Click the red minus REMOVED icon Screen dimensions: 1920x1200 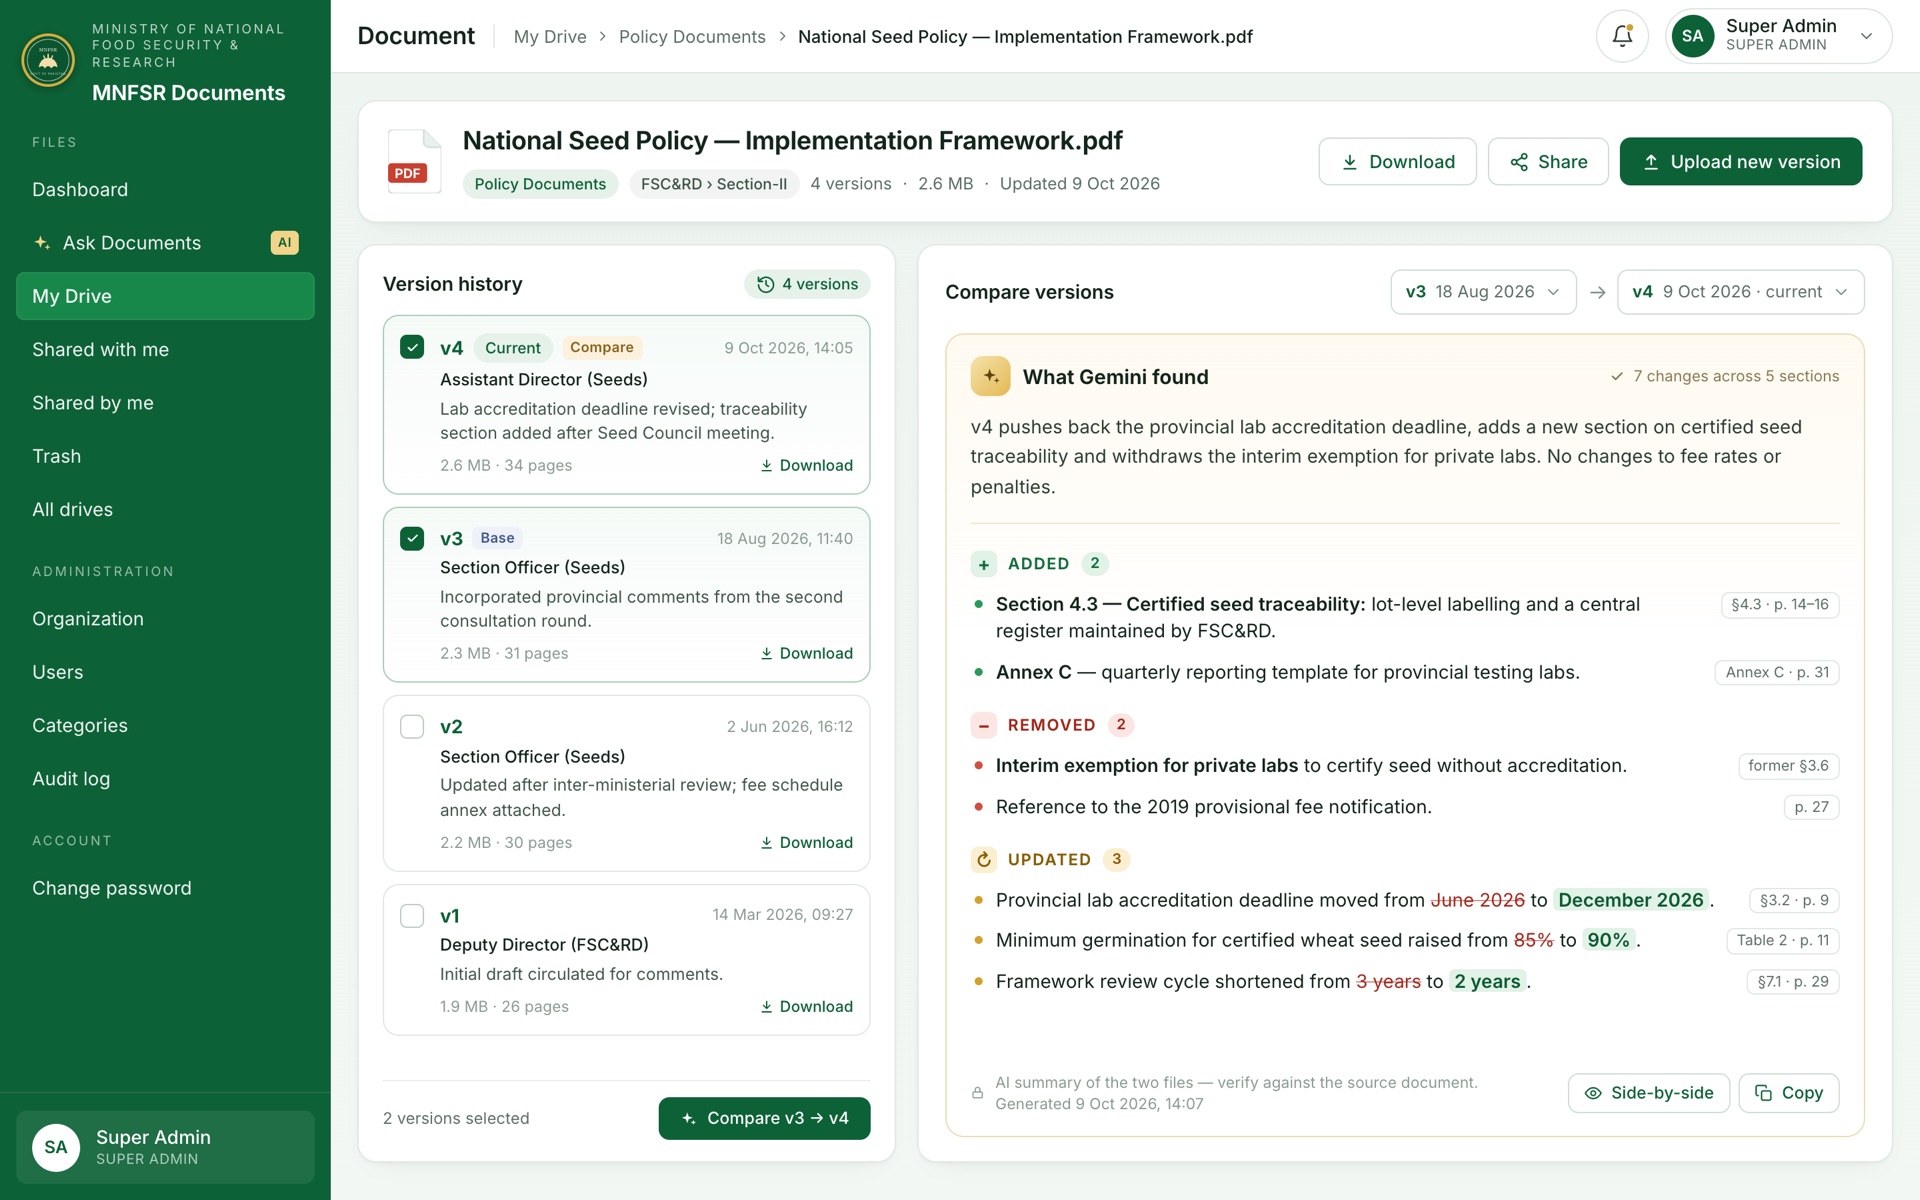click(984, 725)
